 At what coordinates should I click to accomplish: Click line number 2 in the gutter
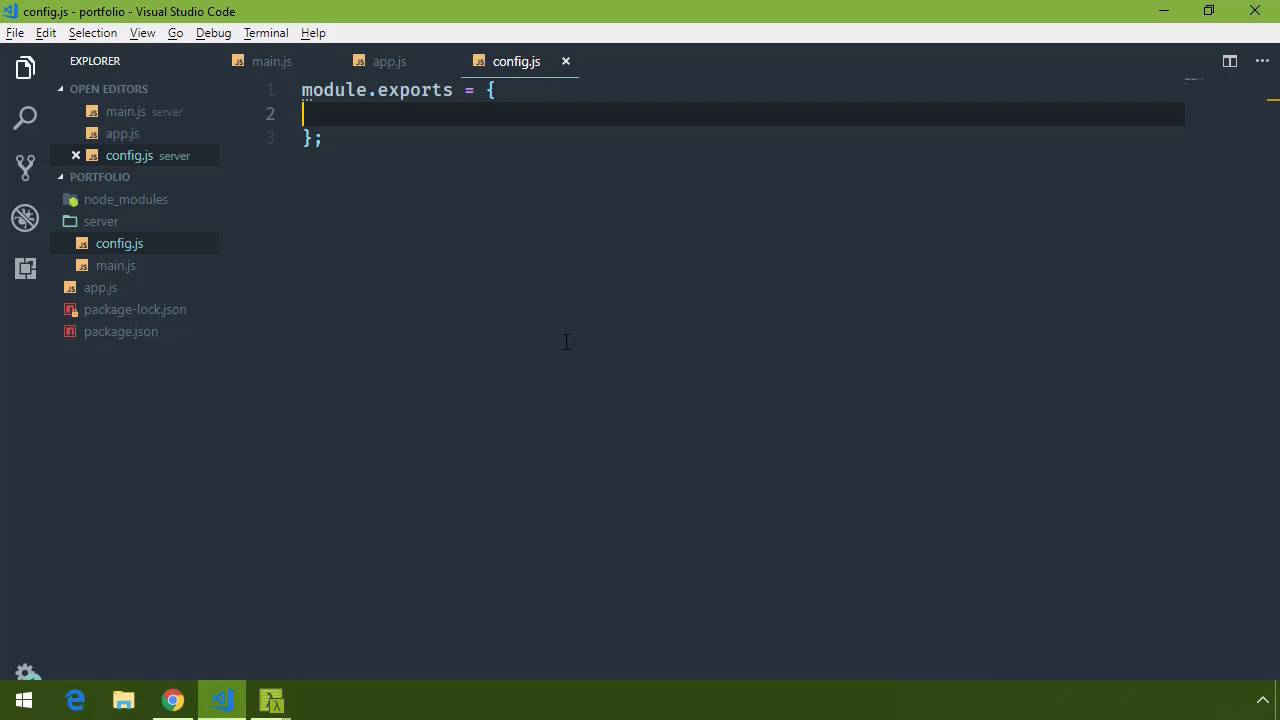tap(270, 114)
